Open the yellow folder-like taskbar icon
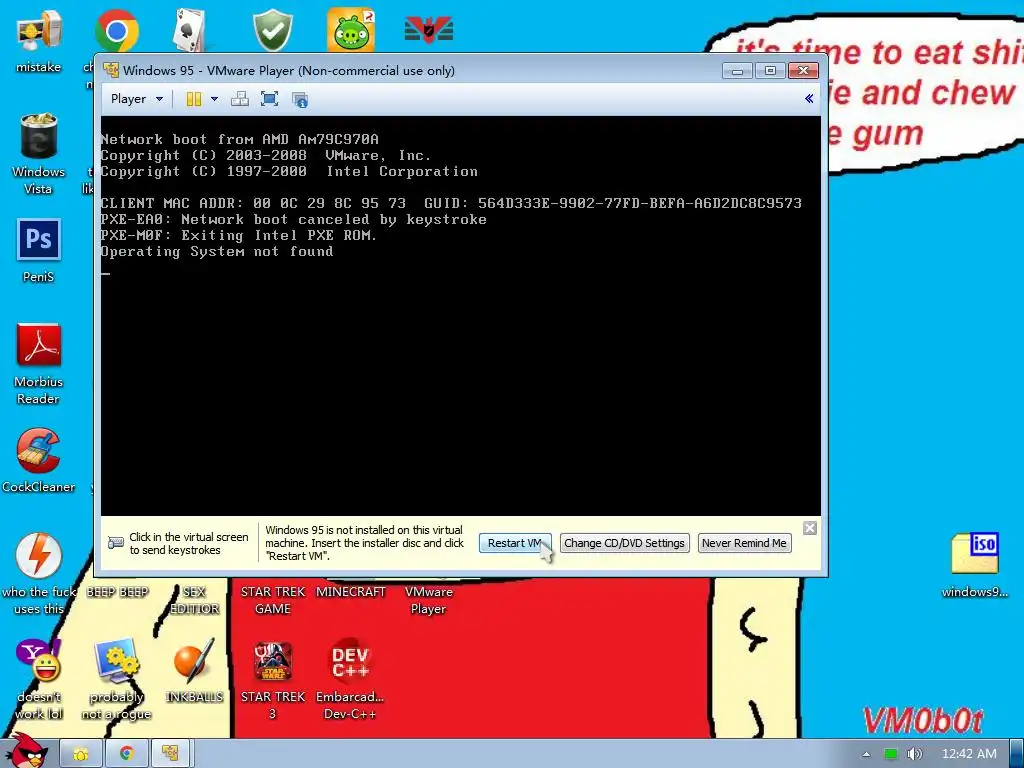 coord(81,754)
